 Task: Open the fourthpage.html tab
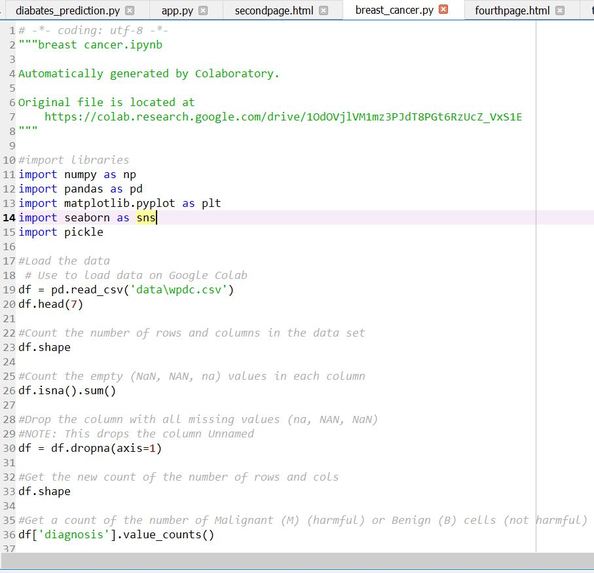pos(512,11)
